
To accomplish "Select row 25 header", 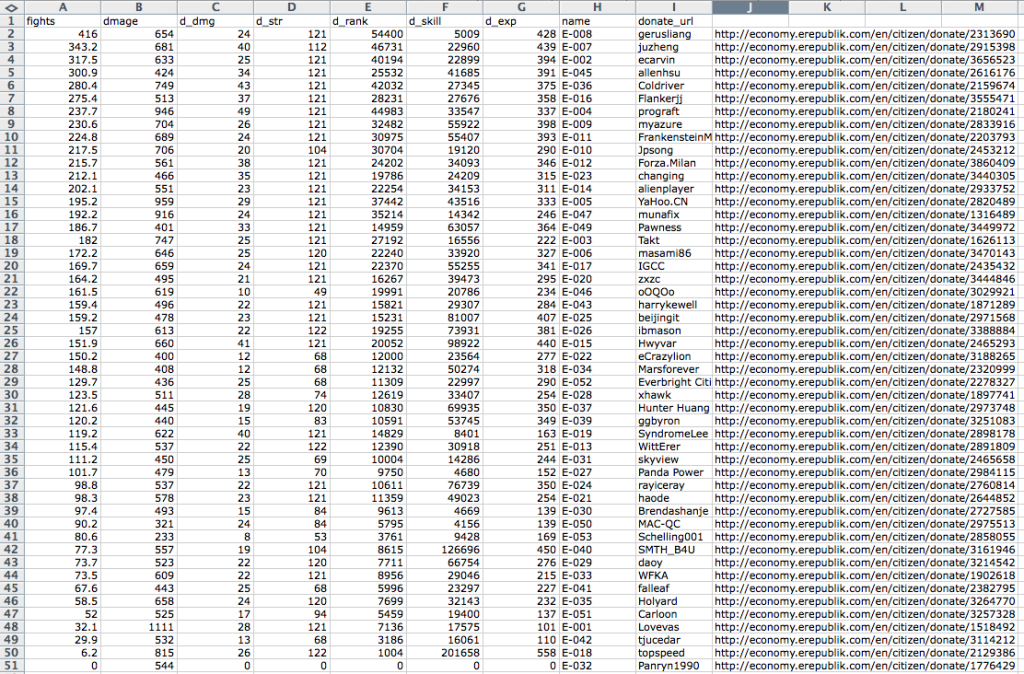I will [11, 330].
